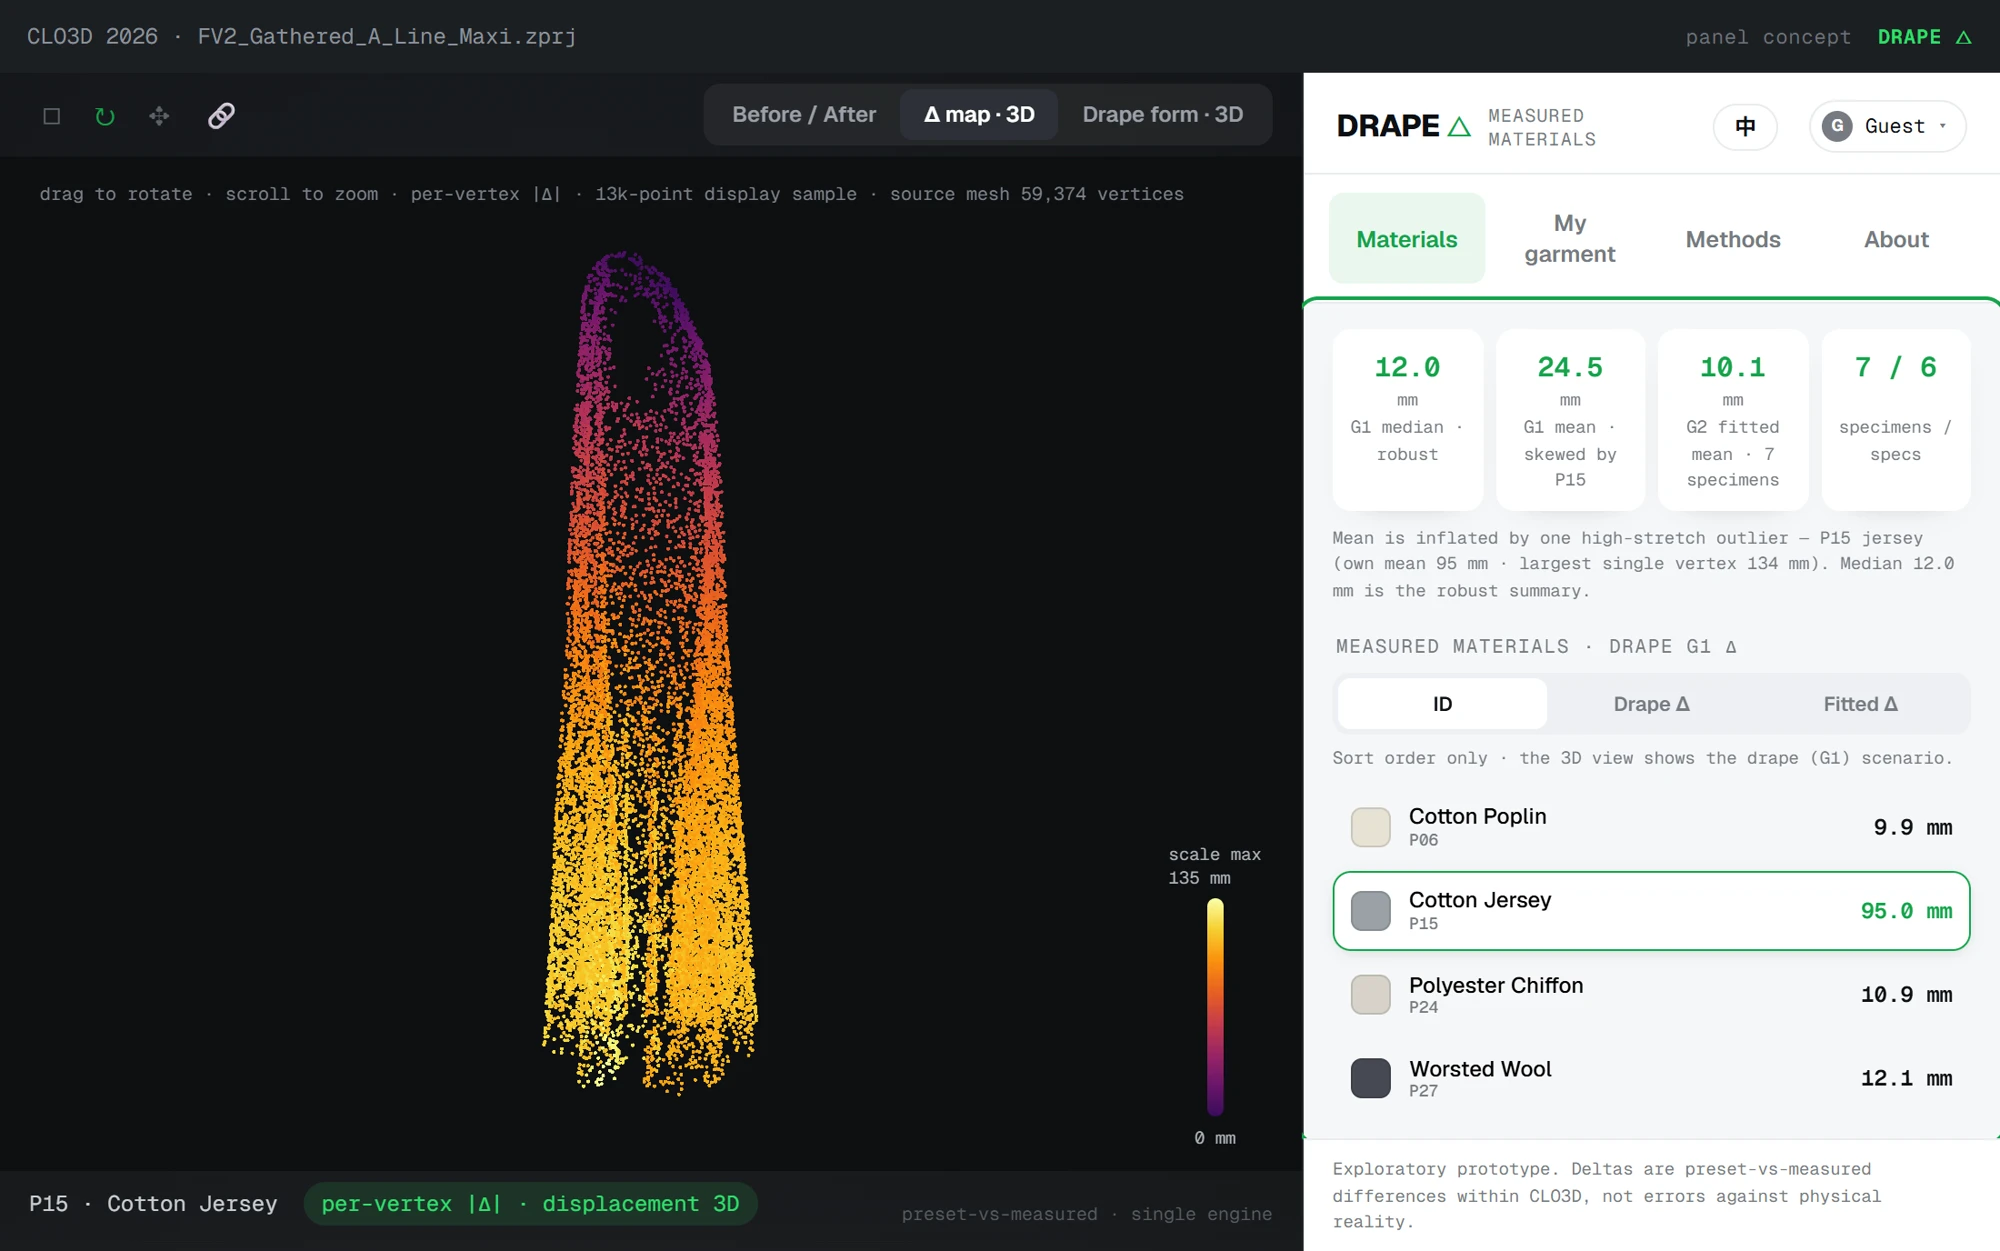Click the 24.5 mm G1 mean card
This screenshot has height=1251, width=2000.
1570,420
